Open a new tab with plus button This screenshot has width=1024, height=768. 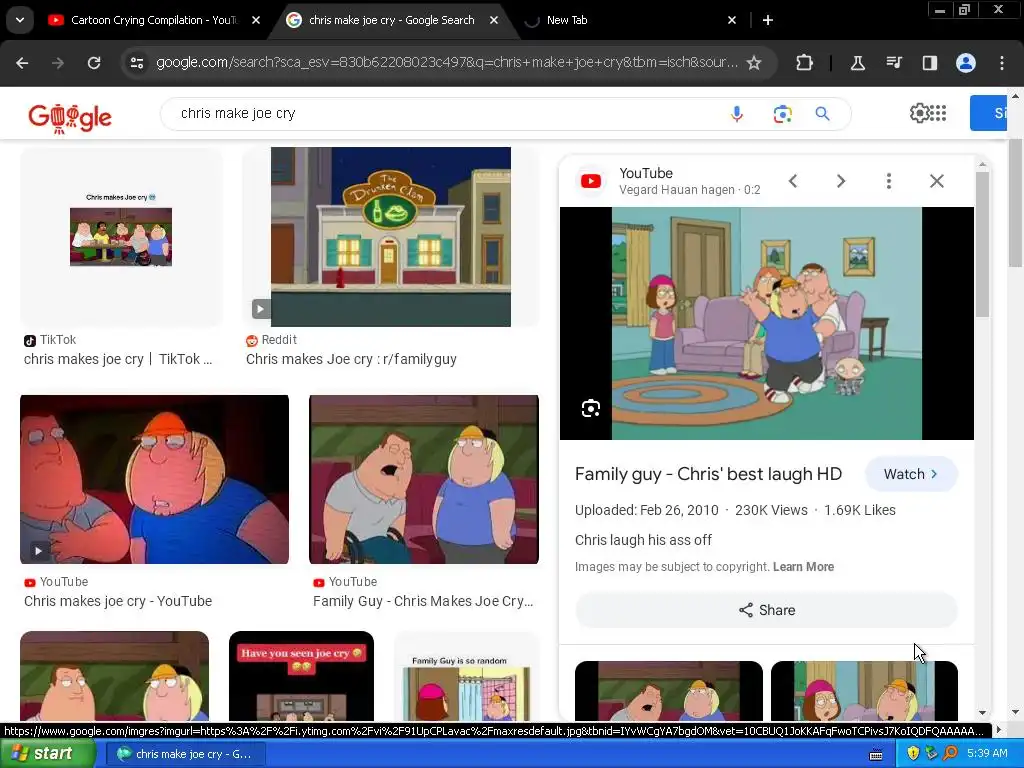768,20
